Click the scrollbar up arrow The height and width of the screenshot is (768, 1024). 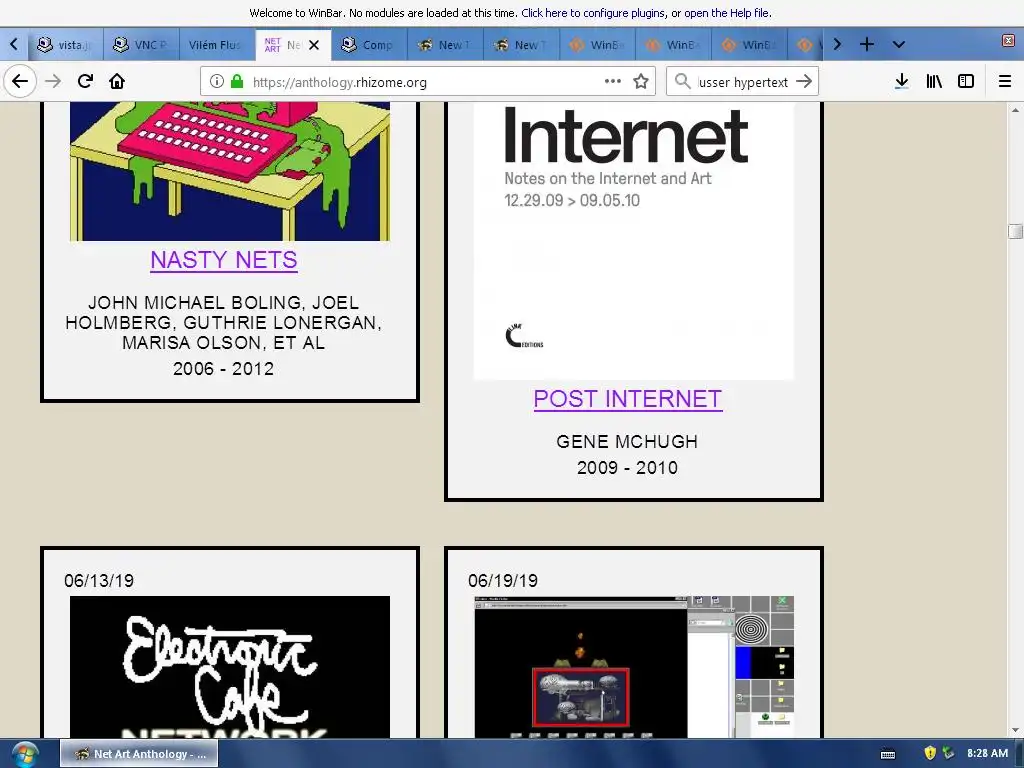click(x=1015, y=110)
